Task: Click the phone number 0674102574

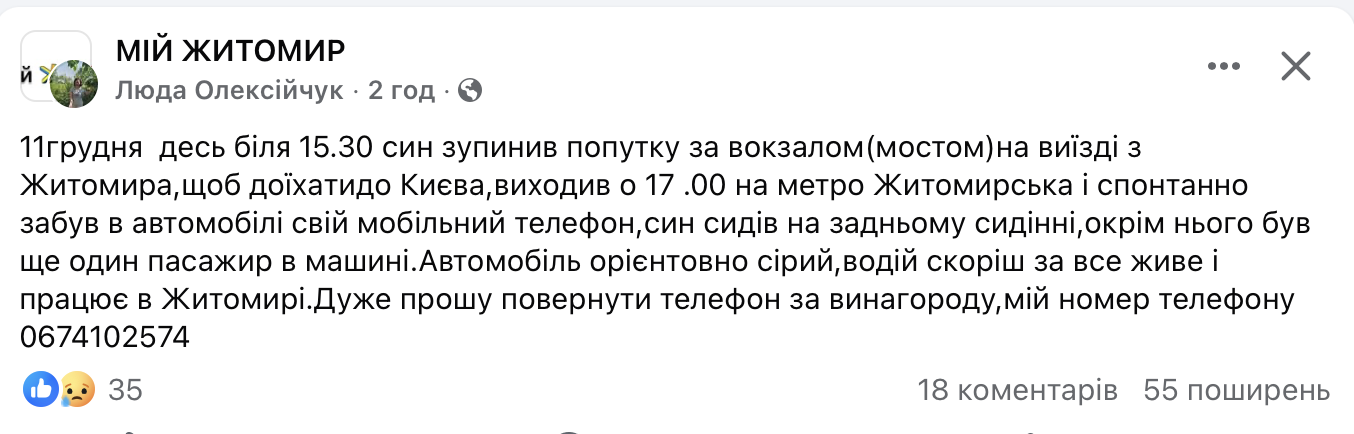Action: pyautogui.click(x=104, y=338)
